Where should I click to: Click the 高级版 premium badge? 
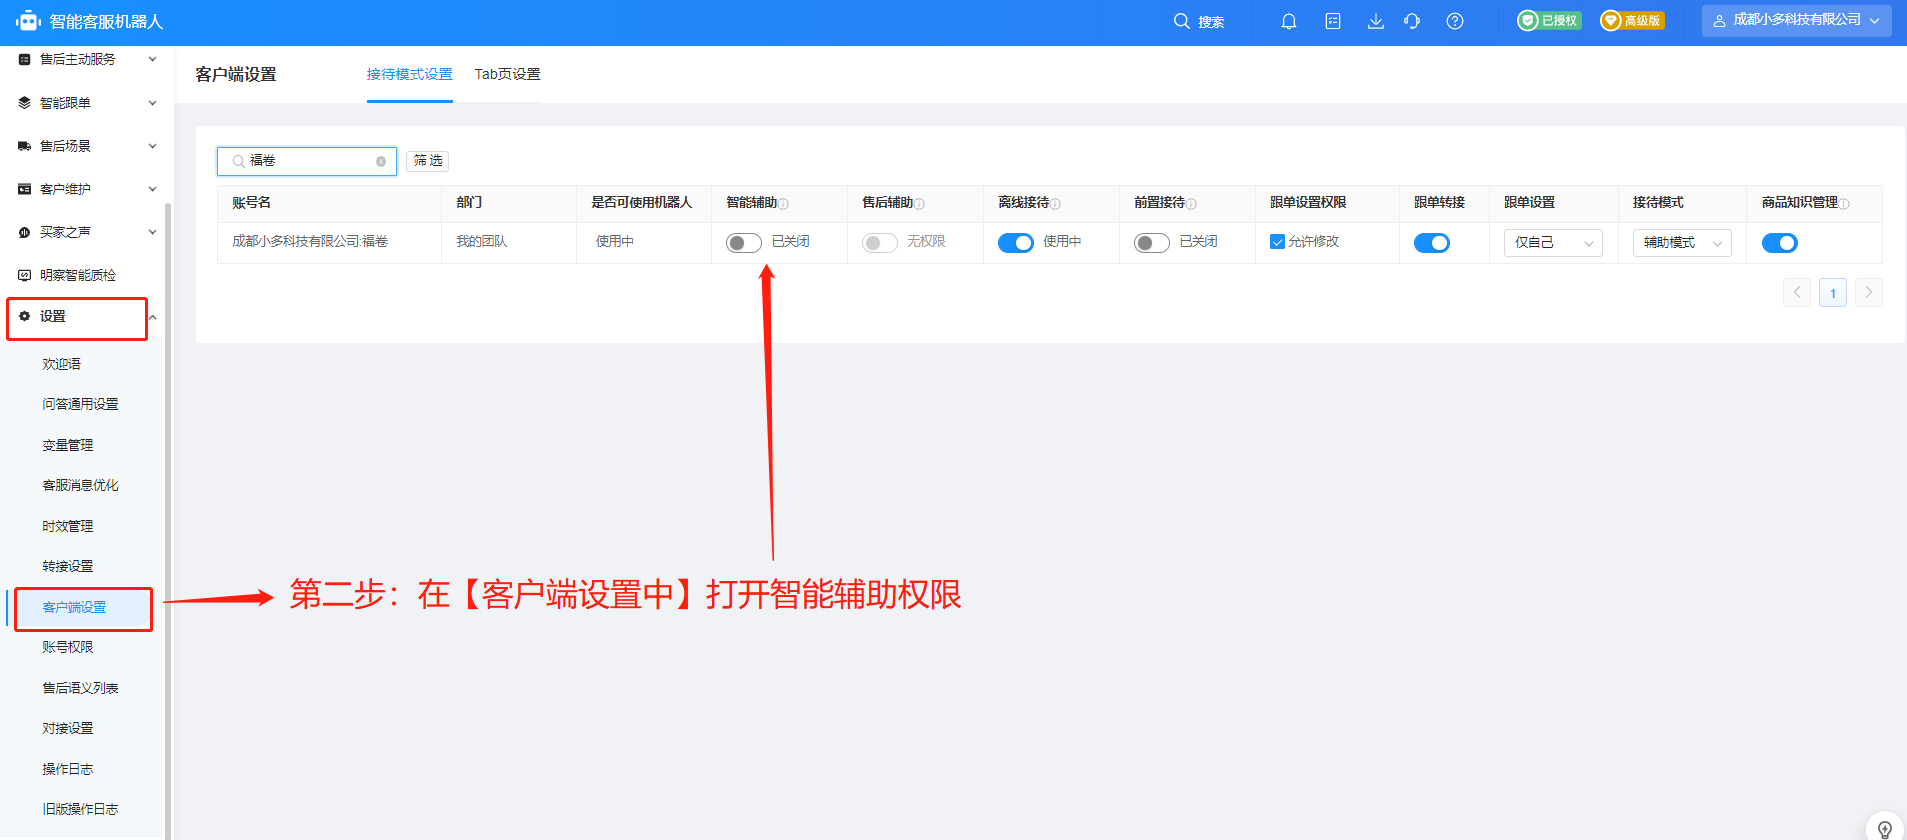(x=1632, y=21)
